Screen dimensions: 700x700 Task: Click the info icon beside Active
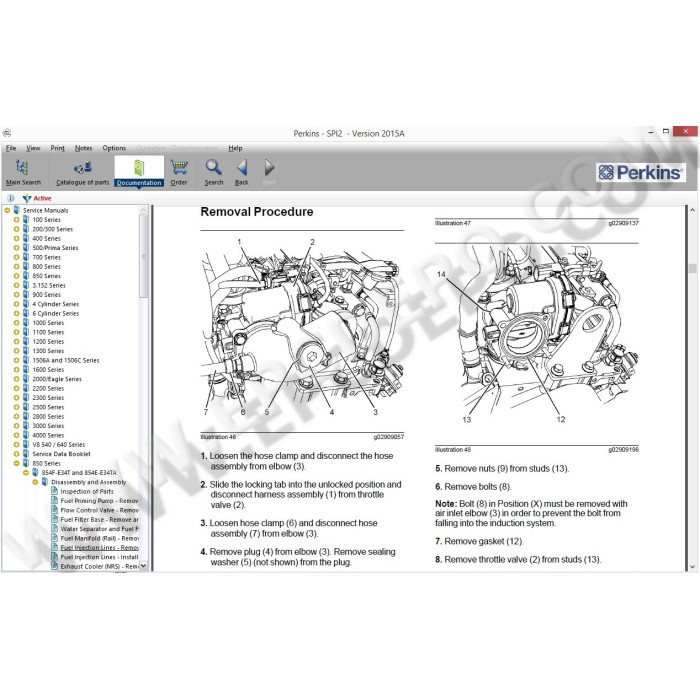[11, 198]
